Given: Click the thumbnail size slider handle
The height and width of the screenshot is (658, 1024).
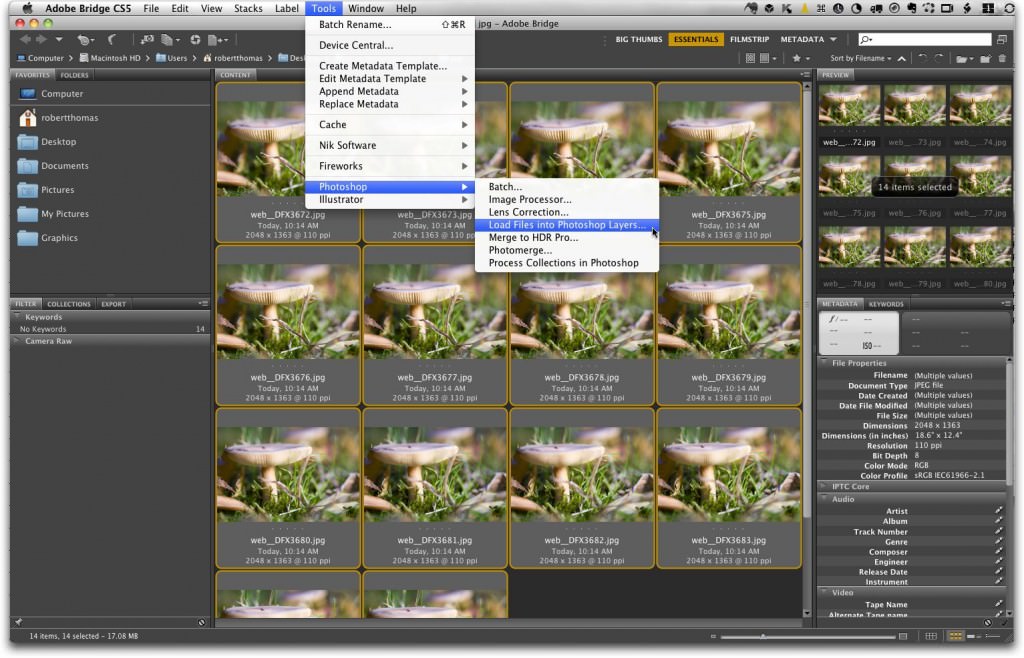Looking at the screenshot, I should coord(763,636).
